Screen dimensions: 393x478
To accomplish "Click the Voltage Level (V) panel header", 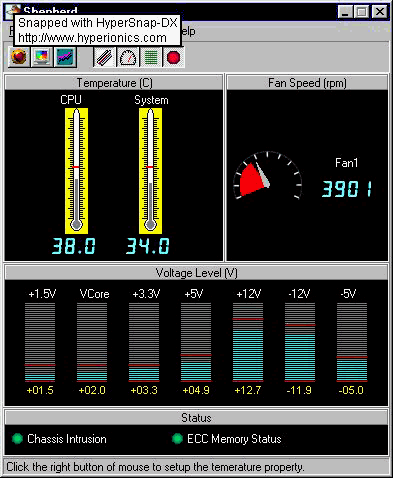I will click(x=197, y=273).
